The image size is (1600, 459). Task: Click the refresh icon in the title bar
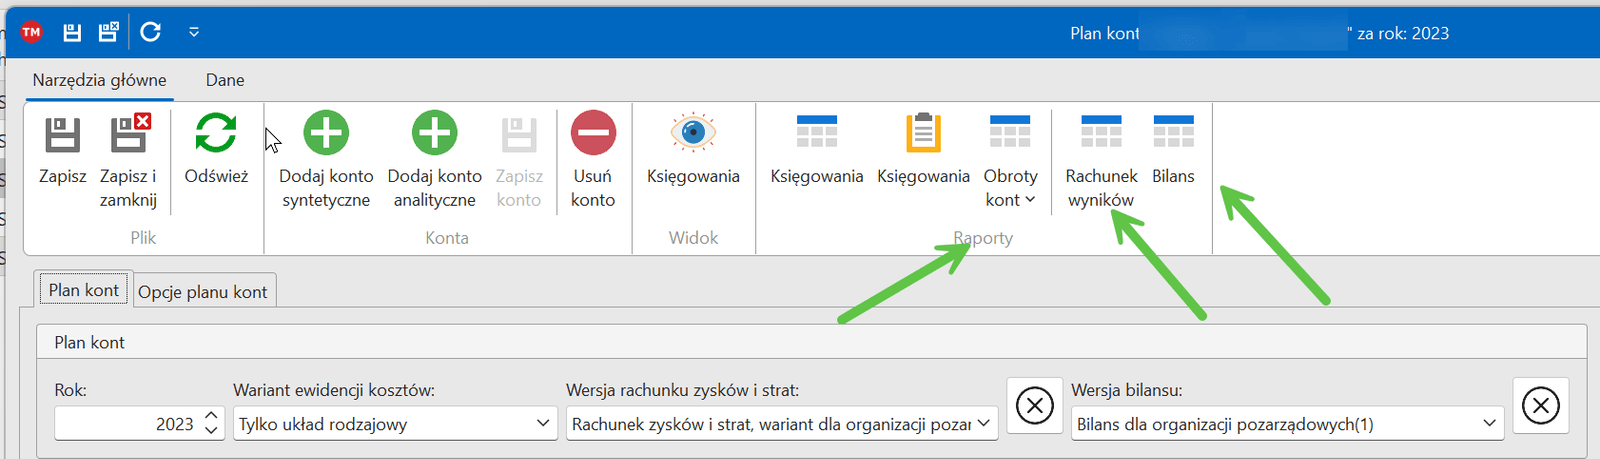[x=151, y=32]
